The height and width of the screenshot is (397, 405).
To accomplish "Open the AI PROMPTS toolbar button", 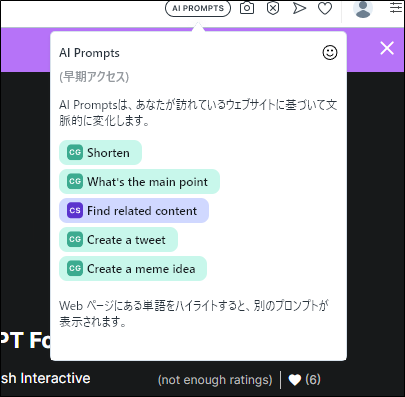I will point(198,8).
